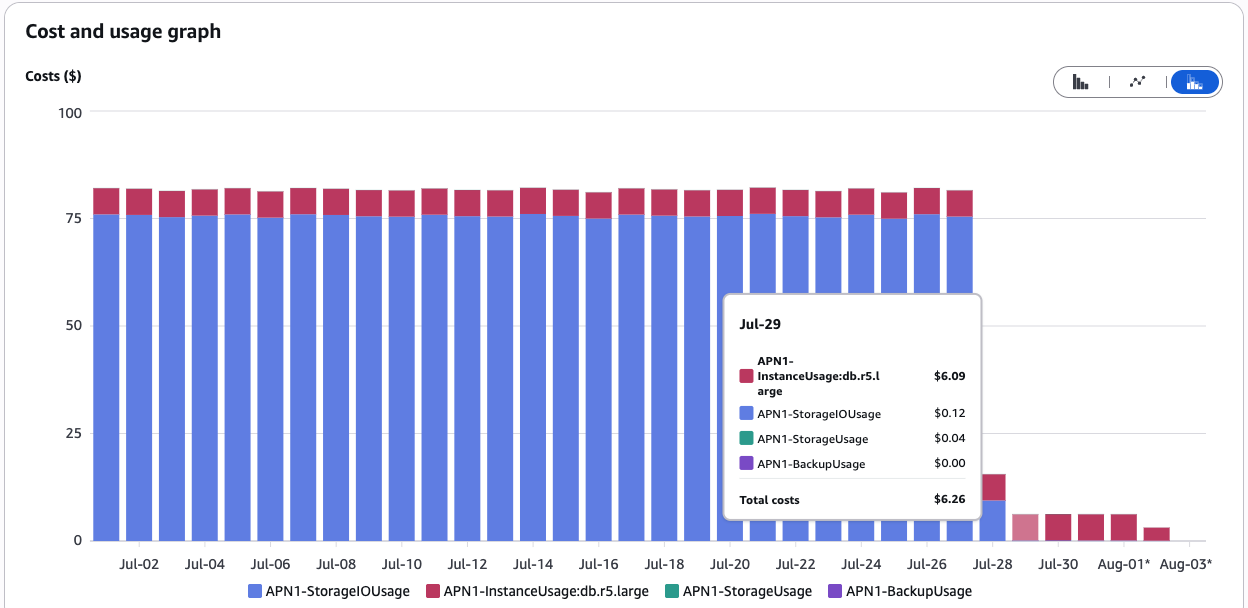The height and width of the screenshot is (608, 1248).
Task: Click the Jul-18 x-axis date label
Action: click(x=664, y=564)
